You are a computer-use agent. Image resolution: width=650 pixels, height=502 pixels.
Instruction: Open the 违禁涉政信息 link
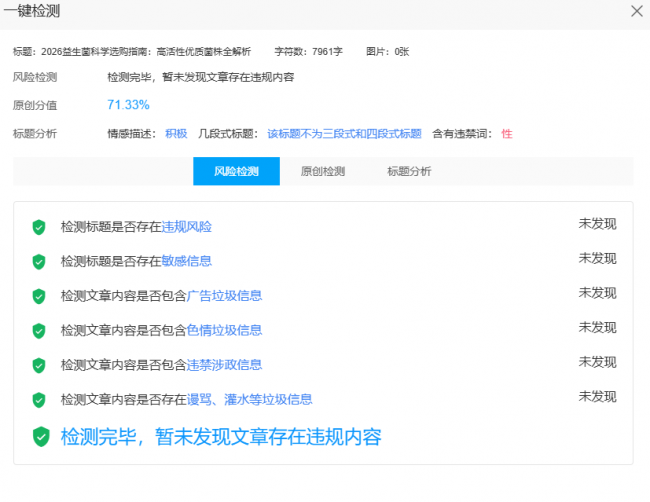pyautogui.click(x=225, y=365)
